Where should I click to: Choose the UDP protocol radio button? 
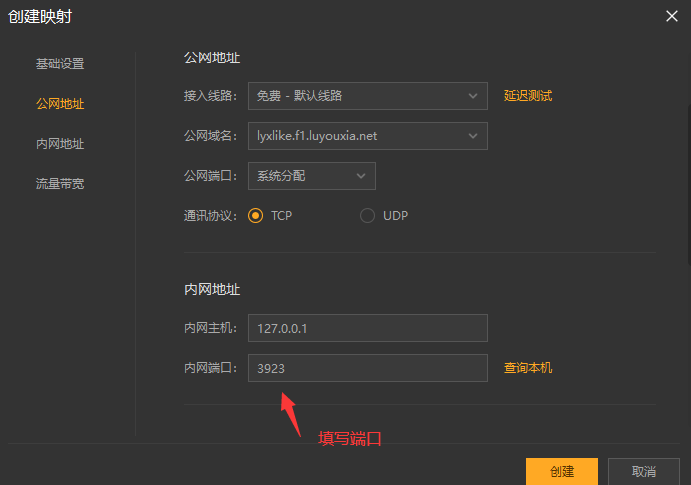367,216
